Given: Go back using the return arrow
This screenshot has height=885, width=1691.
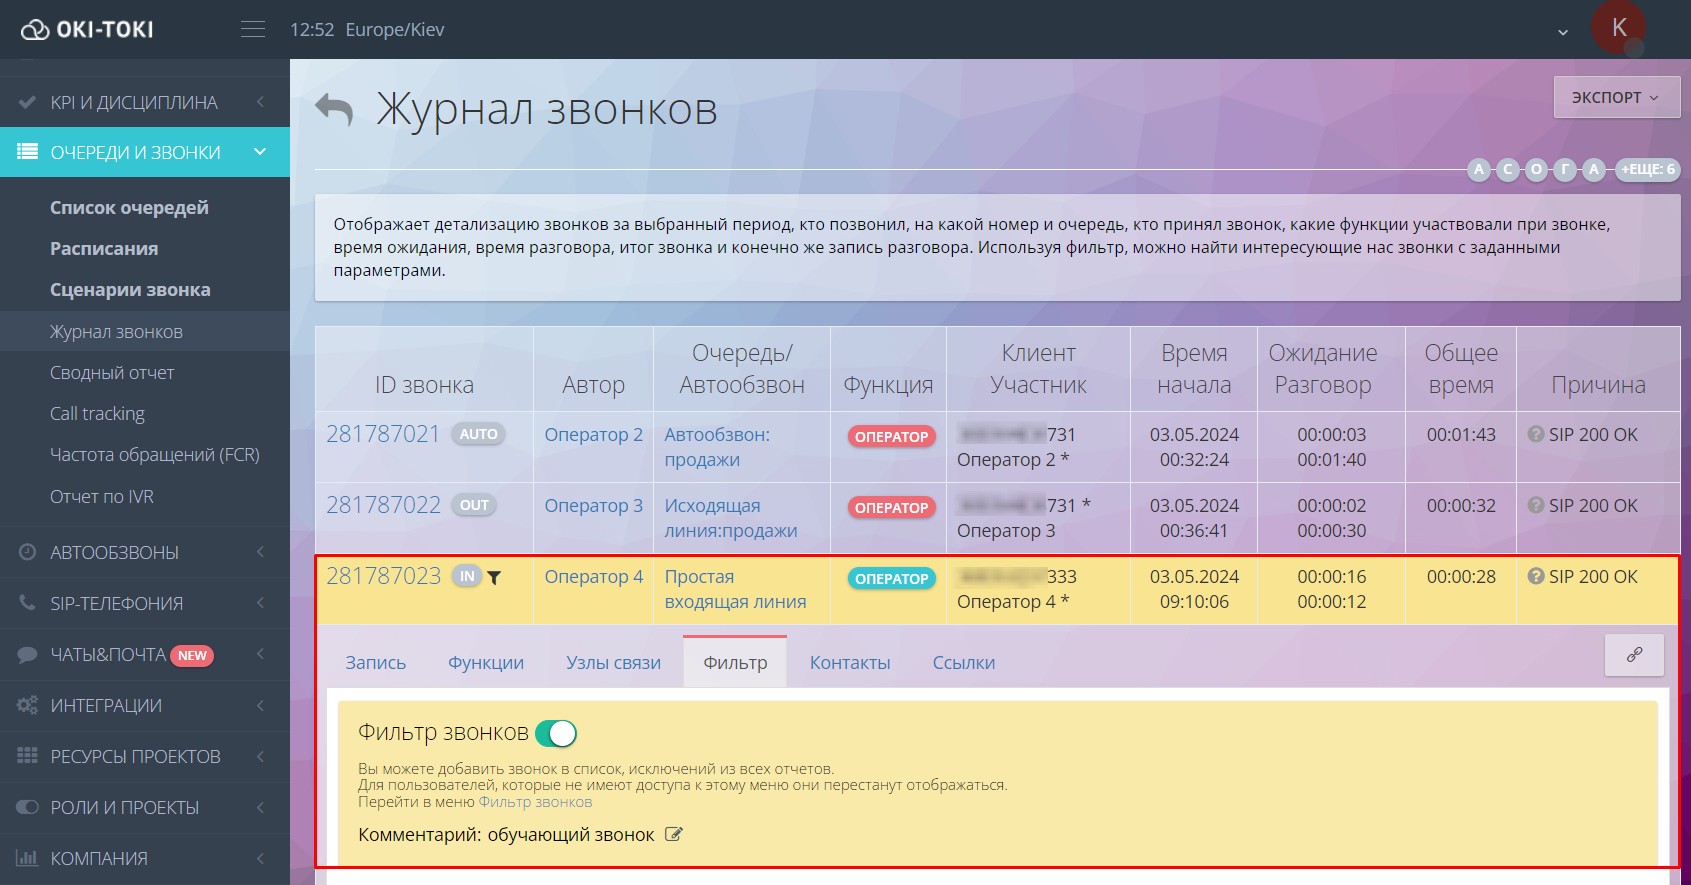Looking at the screenshot, I should pos(334,109).
